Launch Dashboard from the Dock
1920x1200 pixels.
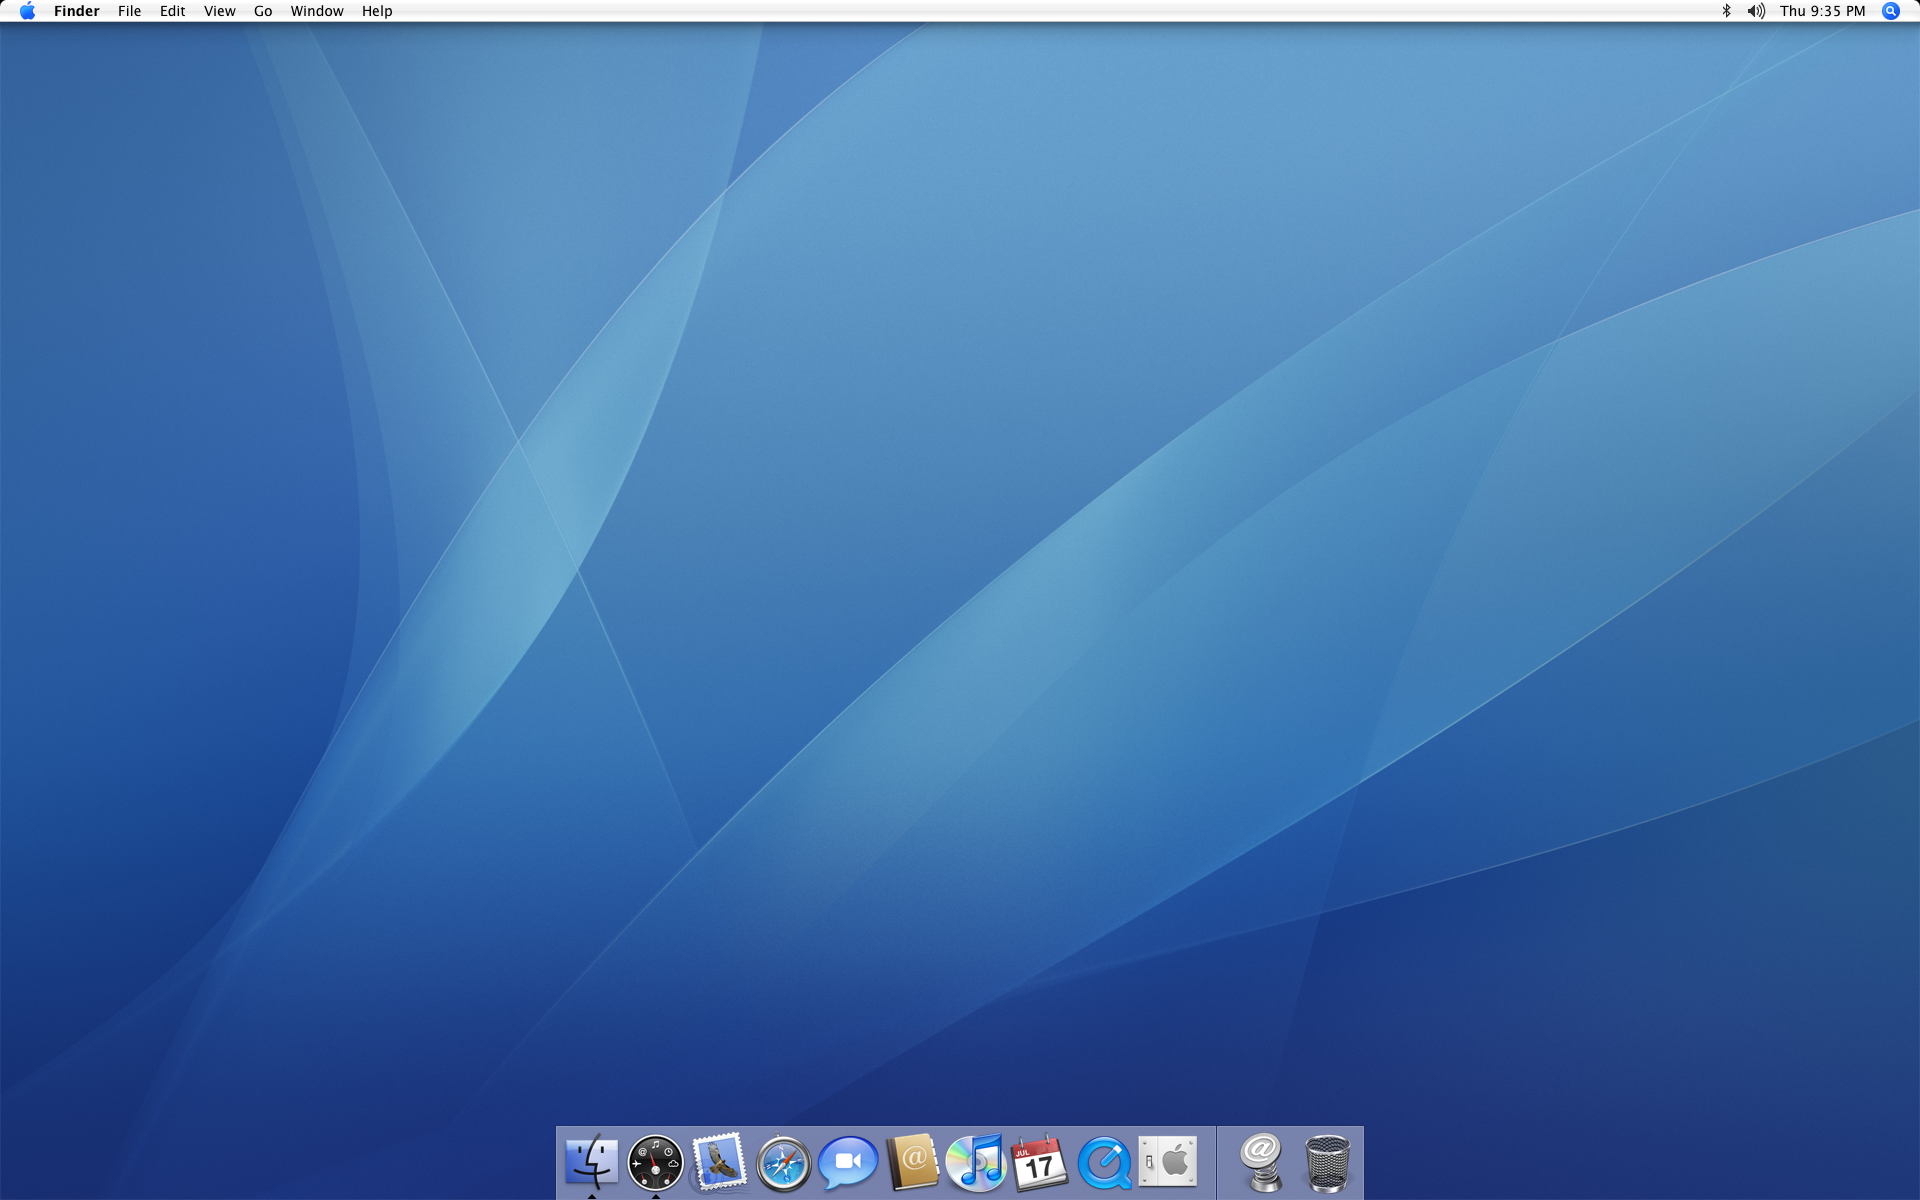click(655, 1162)
